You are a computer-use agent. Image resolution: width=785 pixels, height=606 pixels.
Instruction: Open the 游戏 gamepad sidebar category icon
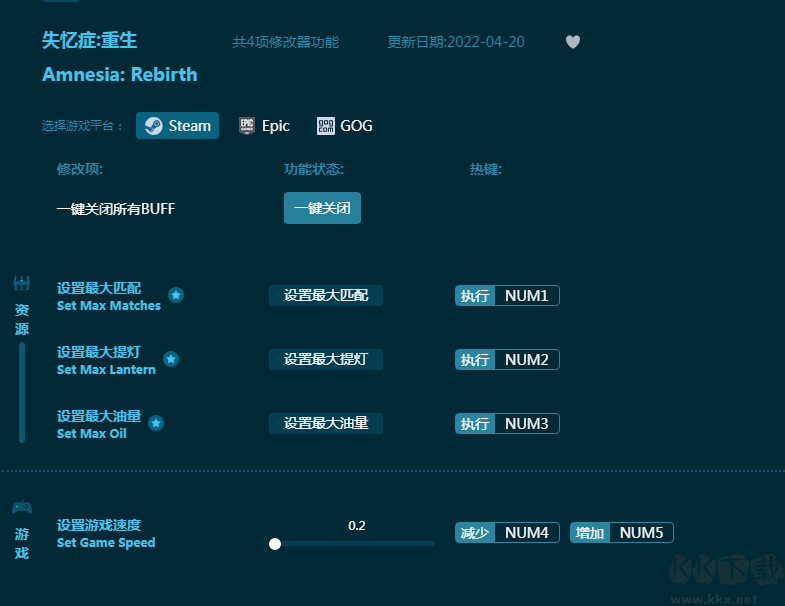pos(21,507)
